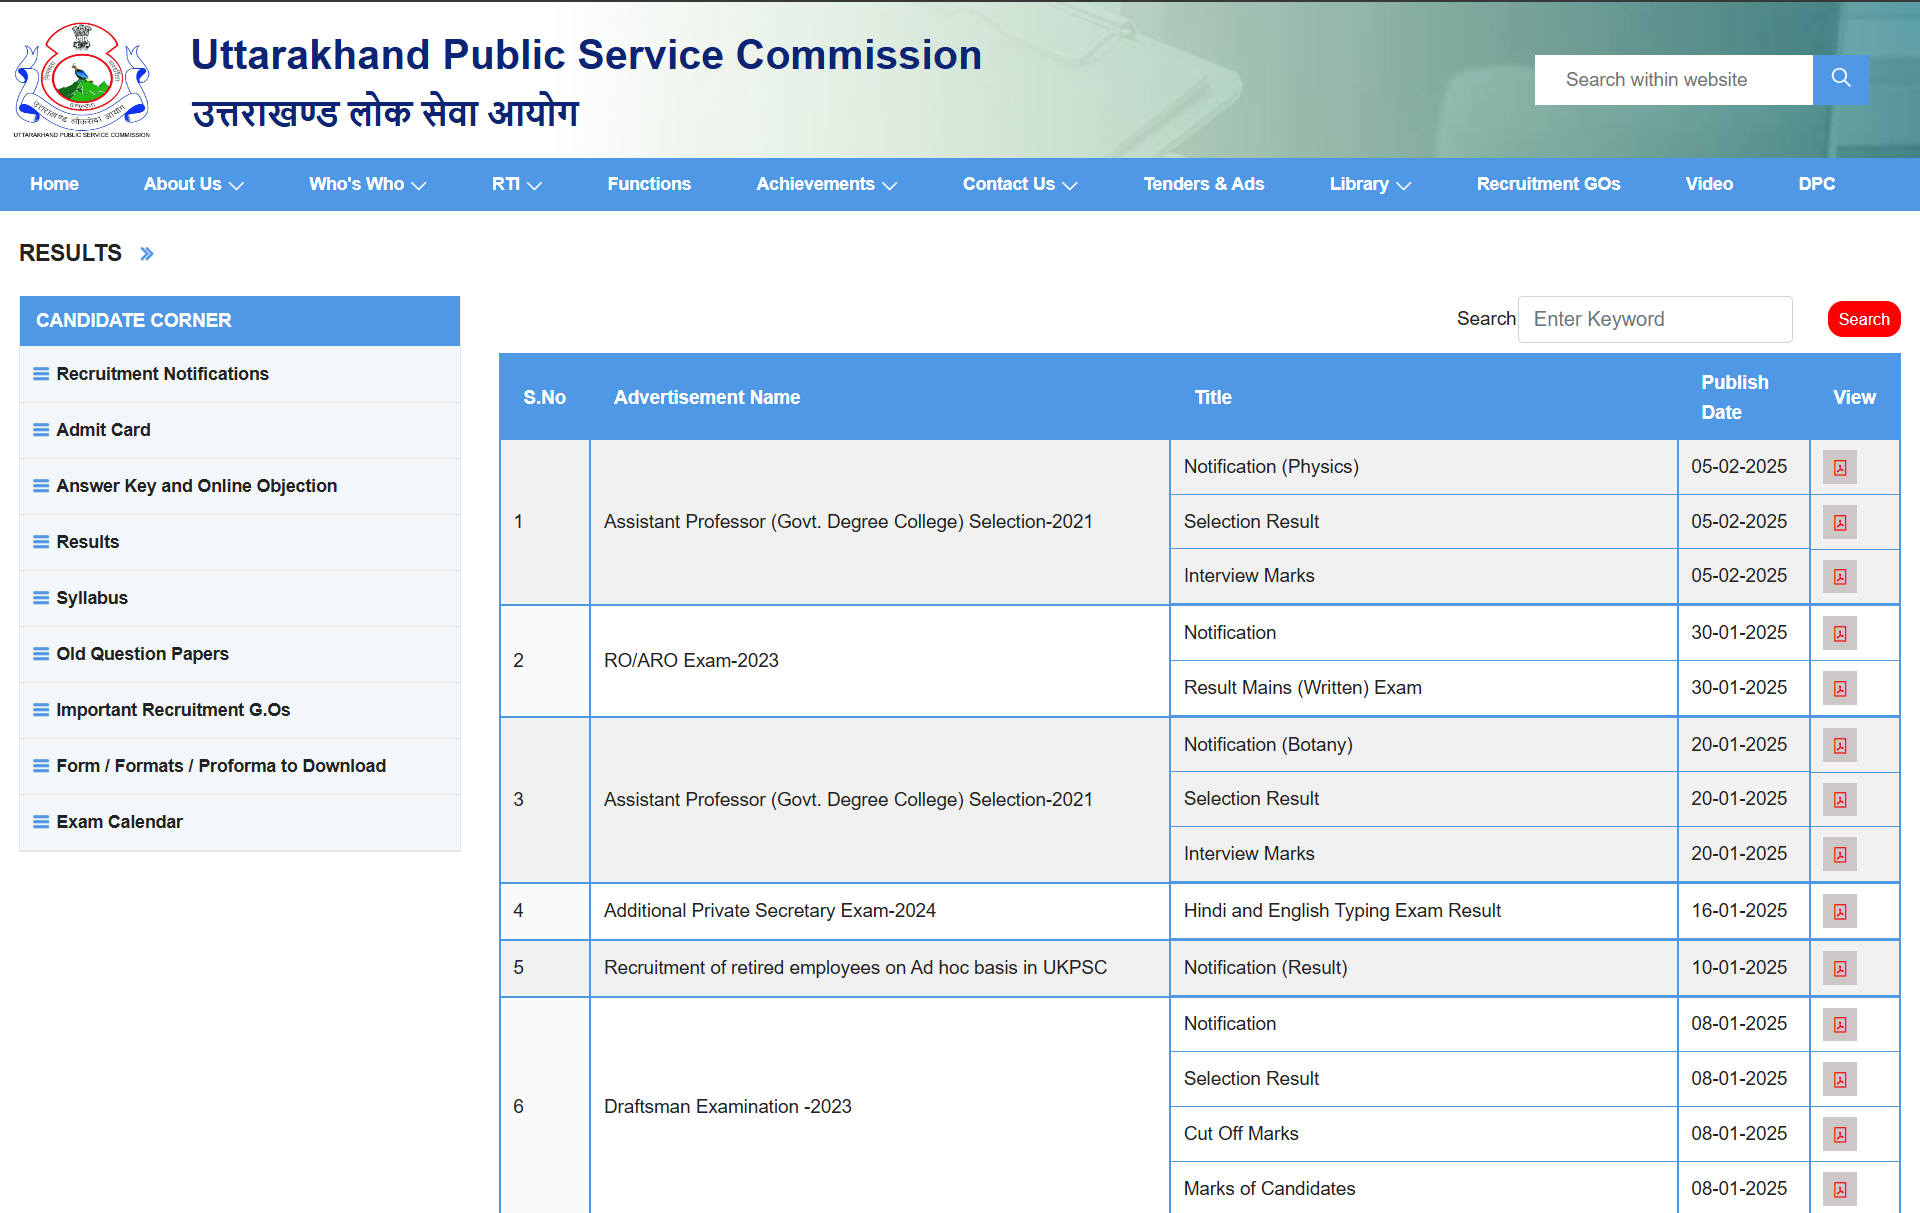Open PDF for Marks of Candidates row

(1839, 1189)
